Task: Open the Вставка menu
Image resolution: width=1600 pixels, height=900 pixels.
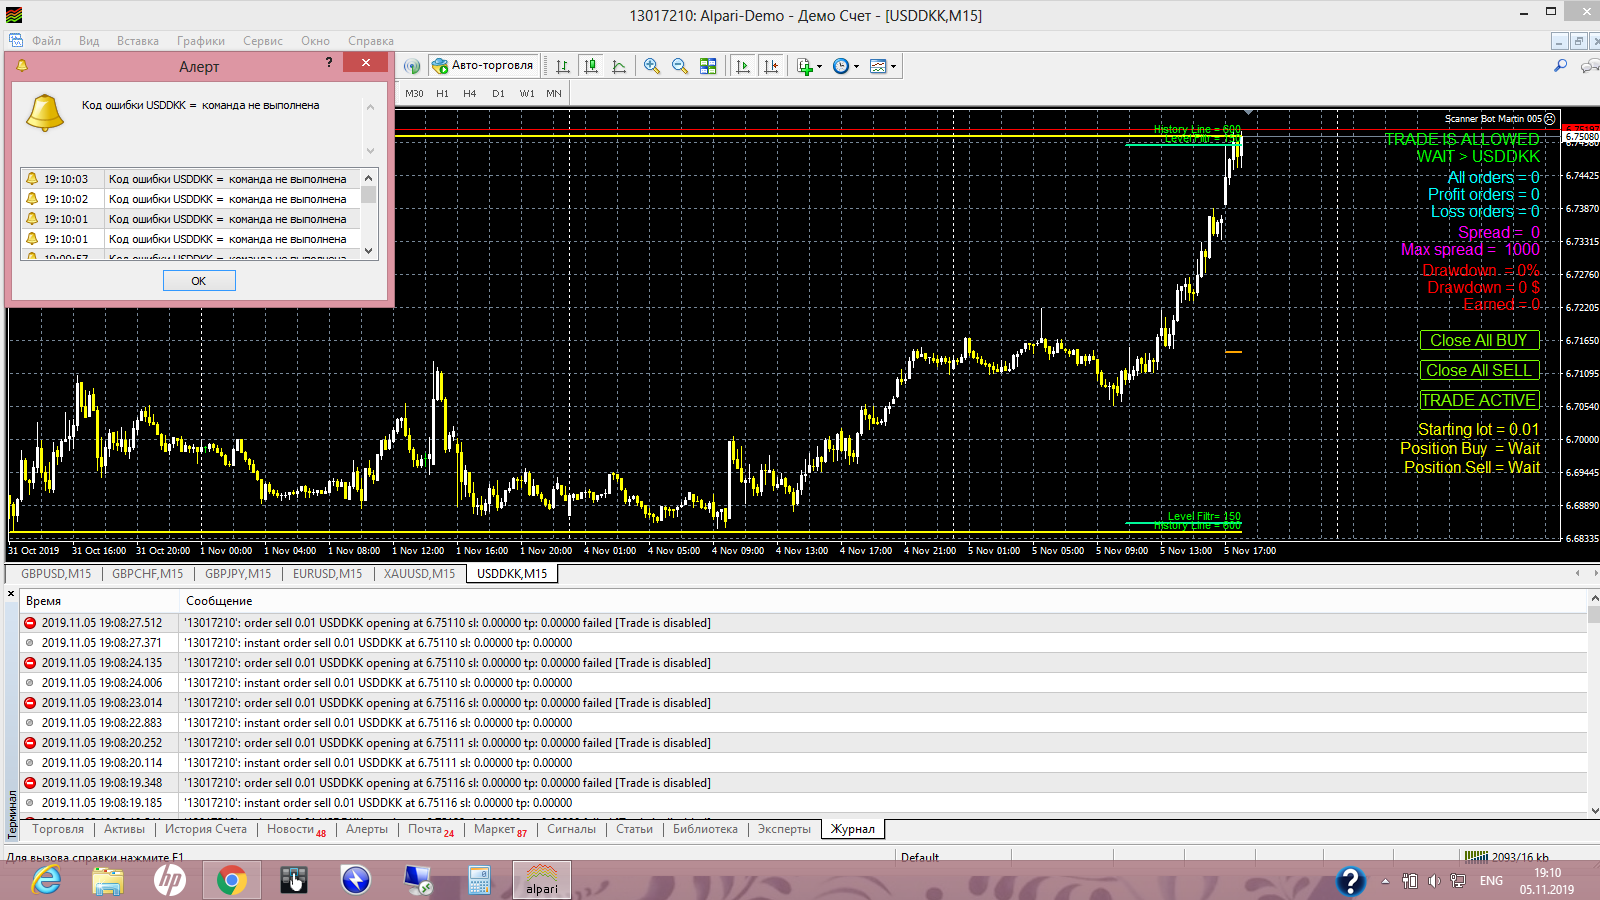Action: click(138, 41)
